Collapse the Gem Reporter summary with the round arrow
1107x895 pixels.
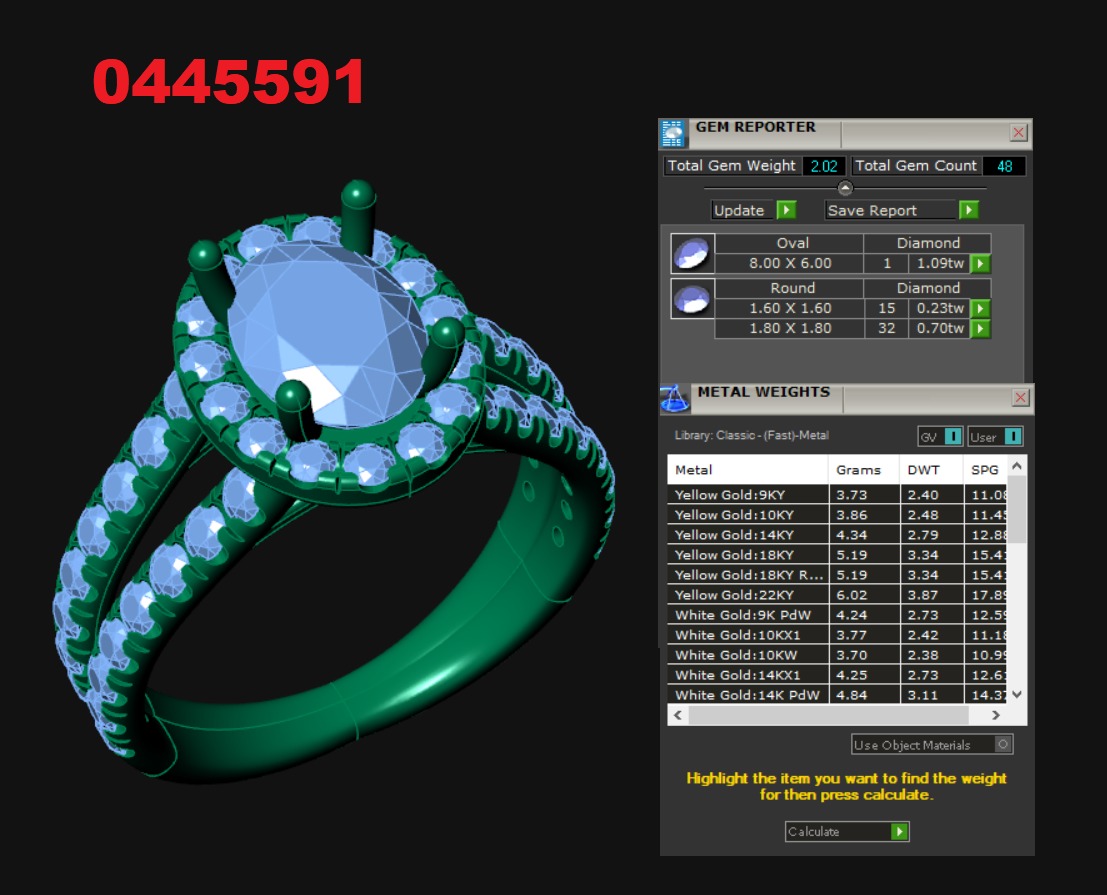coord(845,188)
